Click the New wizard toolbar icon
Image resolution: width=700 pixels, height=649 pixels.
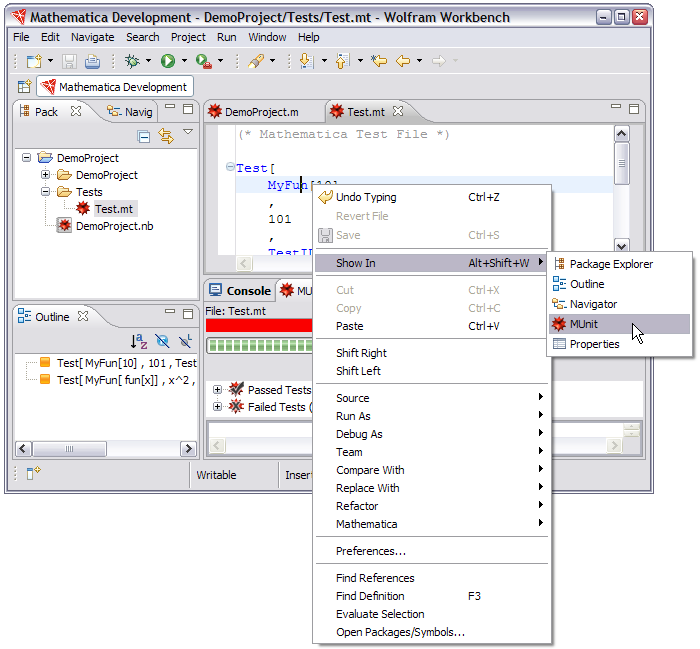[34, 61]
